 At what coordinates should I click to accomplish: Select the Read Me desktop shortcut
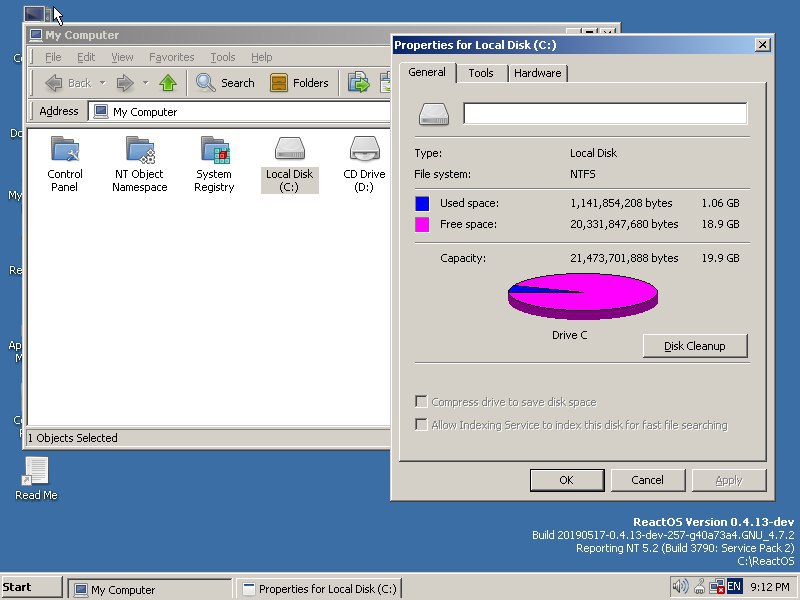(36, 479)
